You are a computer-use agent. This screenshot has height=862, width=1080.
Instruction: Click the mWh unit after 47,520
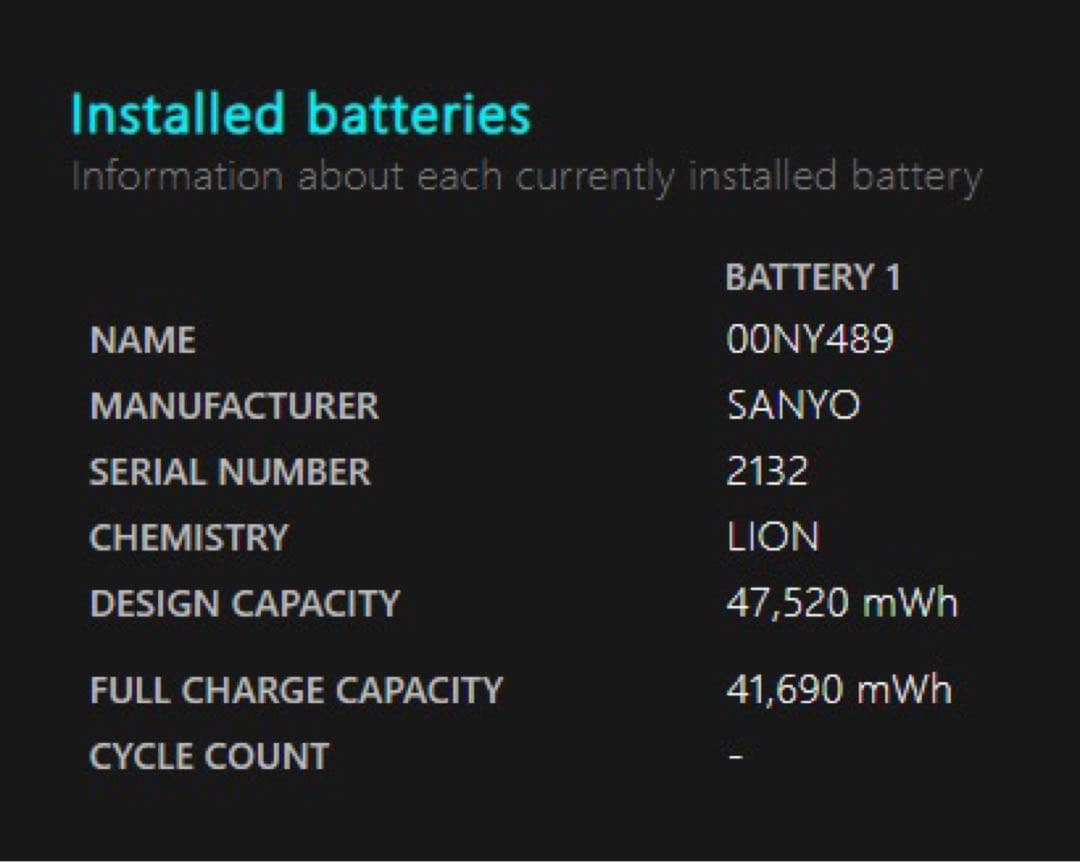(909, 603)
